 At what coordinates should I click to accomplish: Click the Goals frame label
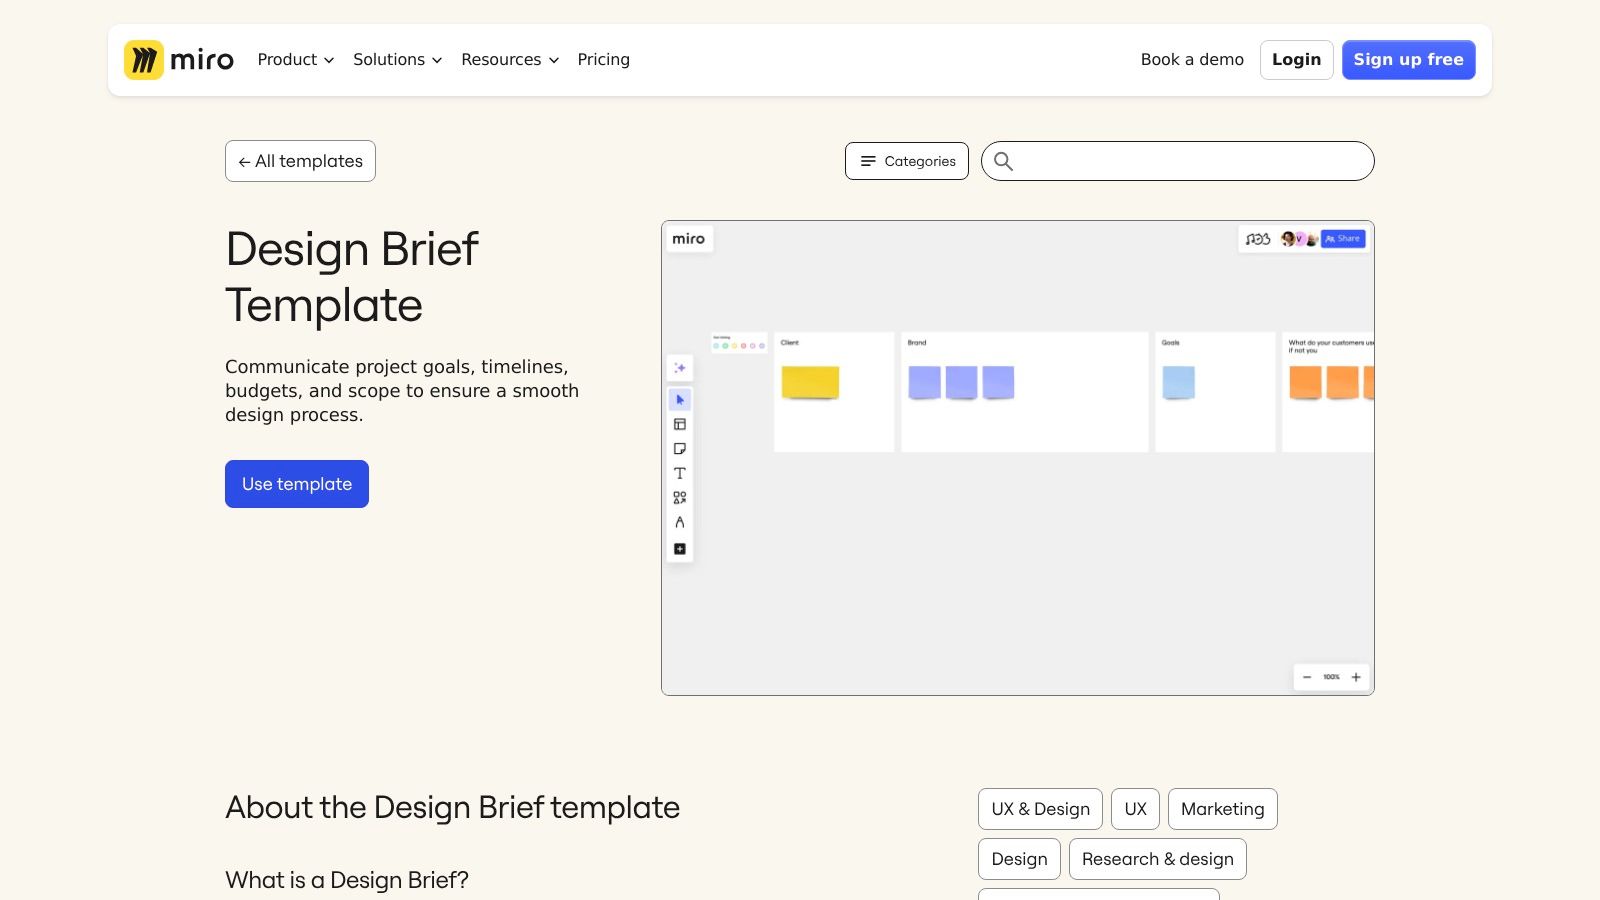click(1171, 342)
